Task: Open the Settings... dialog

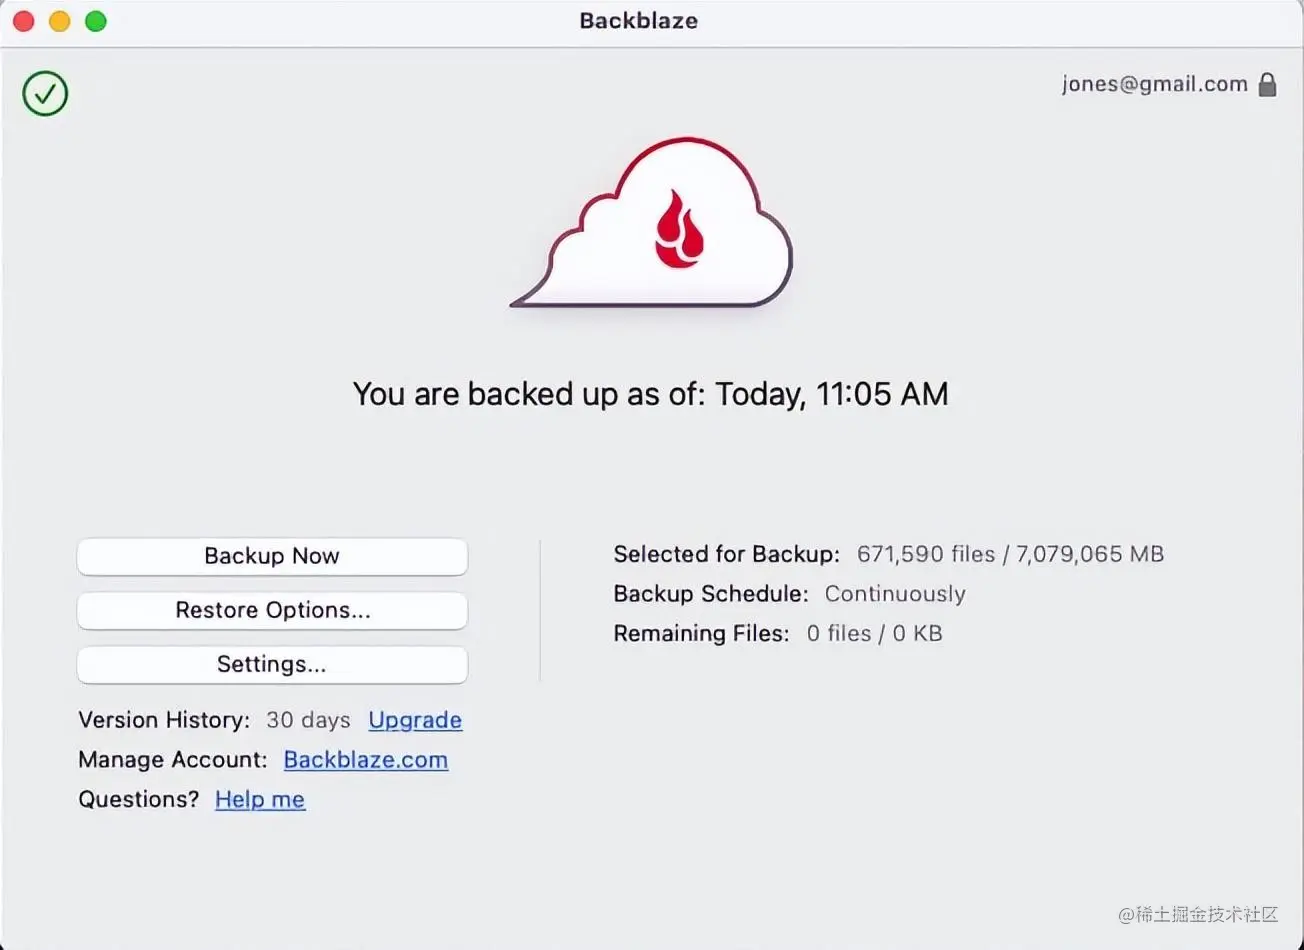Action: pyautogui.click(x=272, y=665)
